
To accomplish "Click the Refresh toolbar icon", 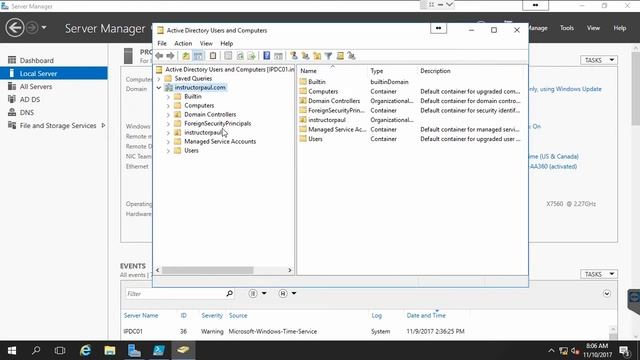I will [240, 56].
